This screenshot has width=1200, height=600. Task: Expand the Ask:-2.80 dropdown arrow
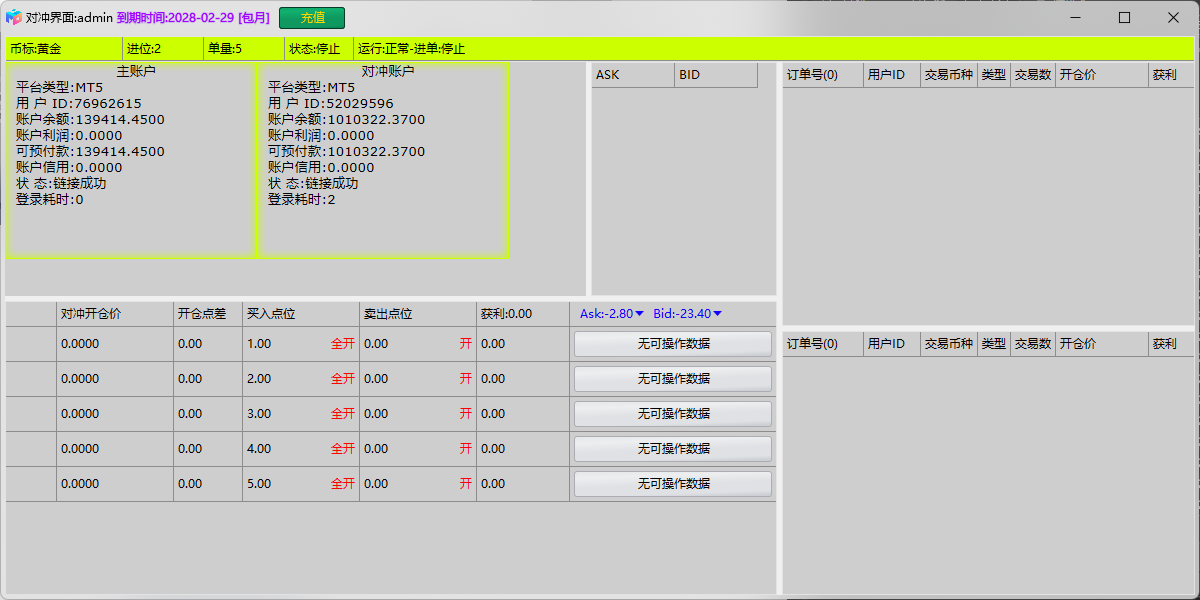tap(640, 314)
